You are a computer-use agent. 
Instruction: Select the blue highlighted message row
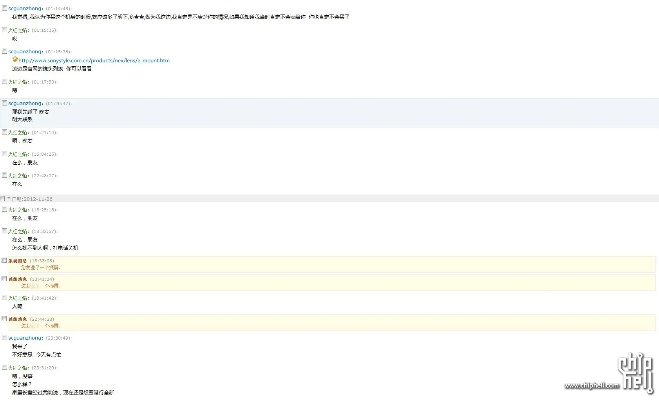330,112
